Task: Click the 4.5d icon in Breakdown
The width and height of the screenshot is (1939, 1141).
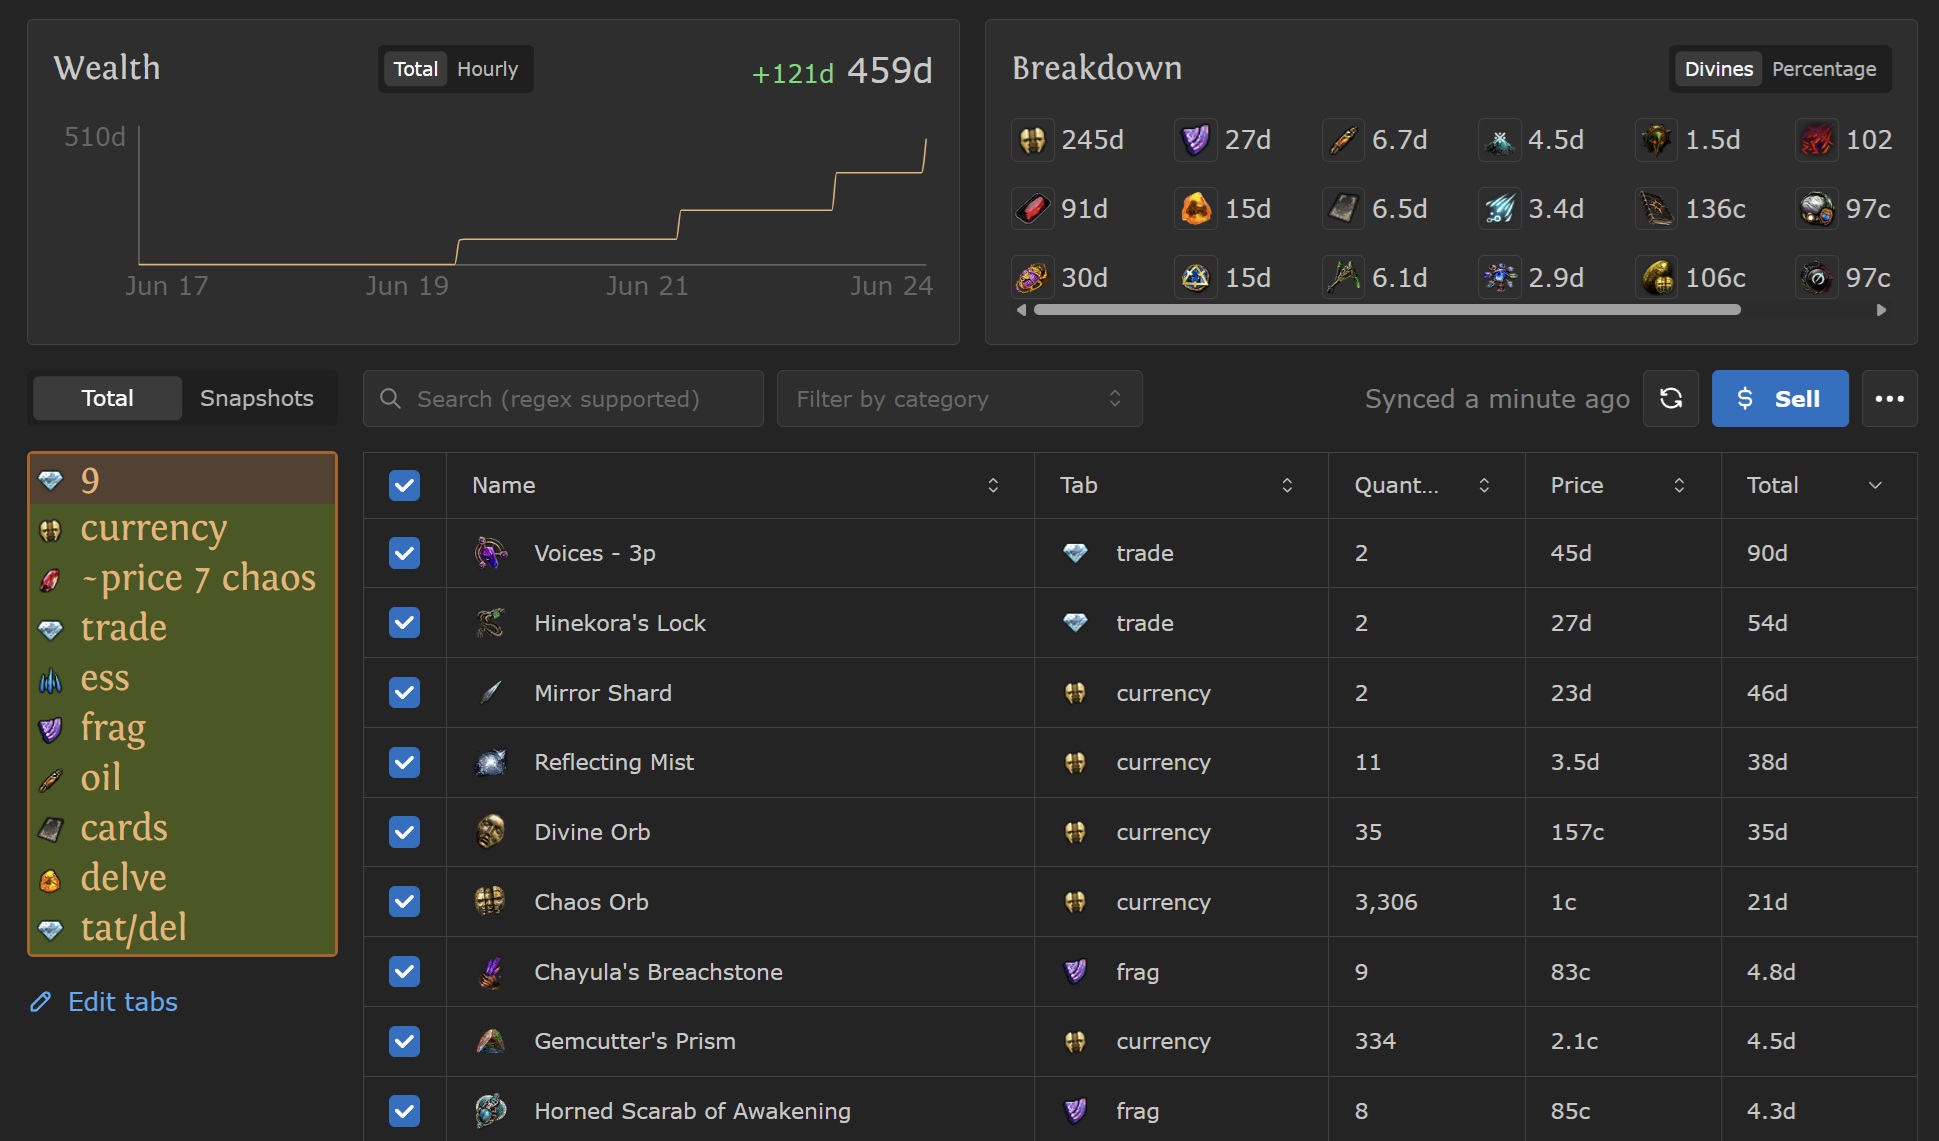Action: [1499, 140]
